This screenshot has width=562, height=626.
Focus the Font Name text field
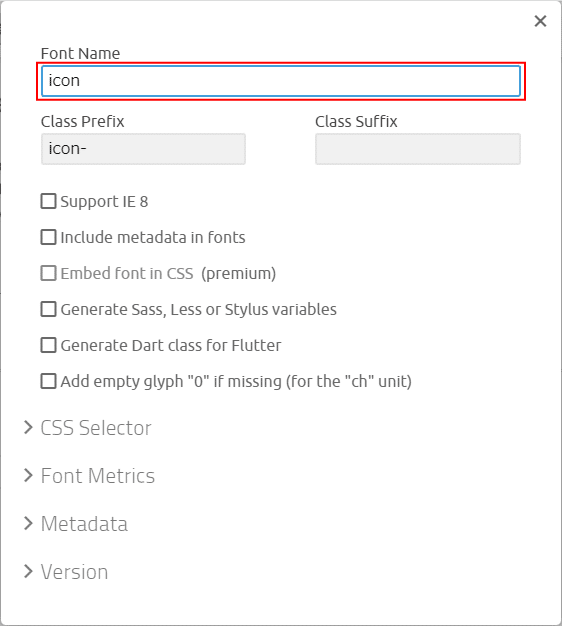(x=281, y=81)
